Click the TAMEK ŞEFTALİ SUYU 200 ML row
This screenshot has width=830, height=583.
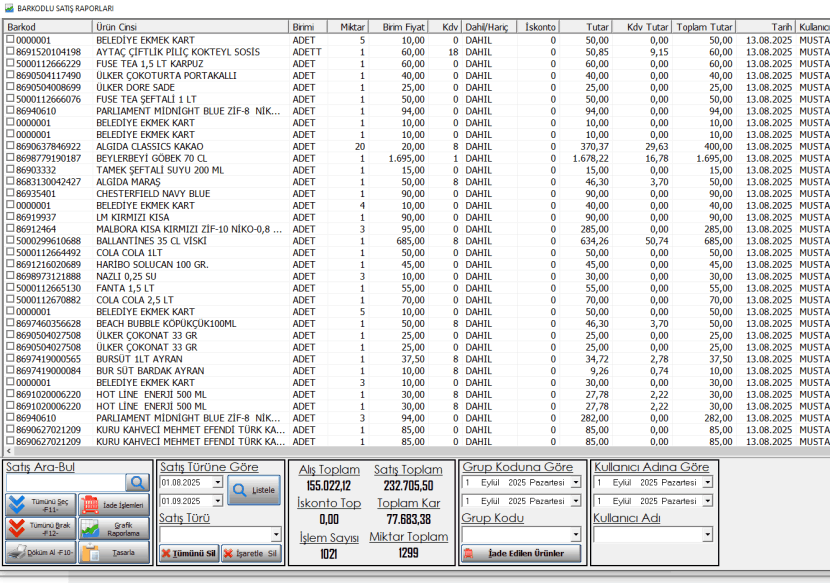[416, 170]
